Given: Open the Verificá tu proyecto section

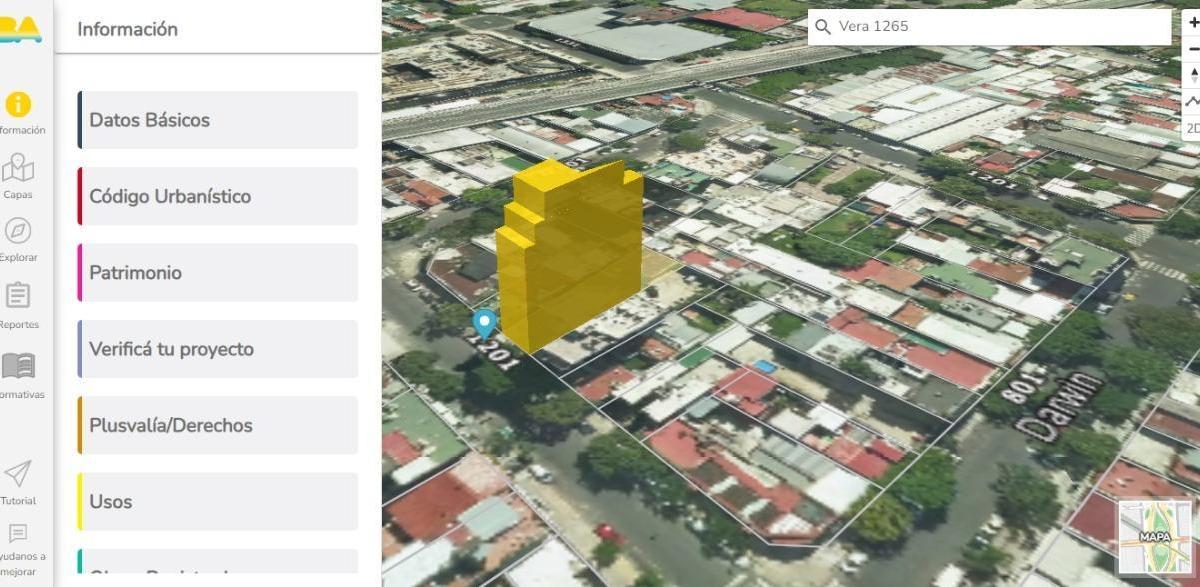Looking at the screenshot, I should [x=218, y=349].
